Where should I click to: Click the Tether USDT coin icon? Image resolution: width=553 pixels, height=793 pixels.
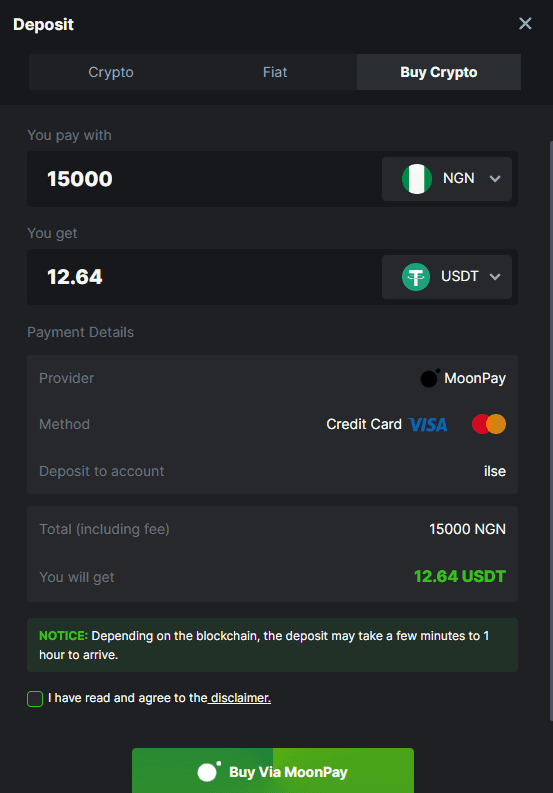coord(416,277)
